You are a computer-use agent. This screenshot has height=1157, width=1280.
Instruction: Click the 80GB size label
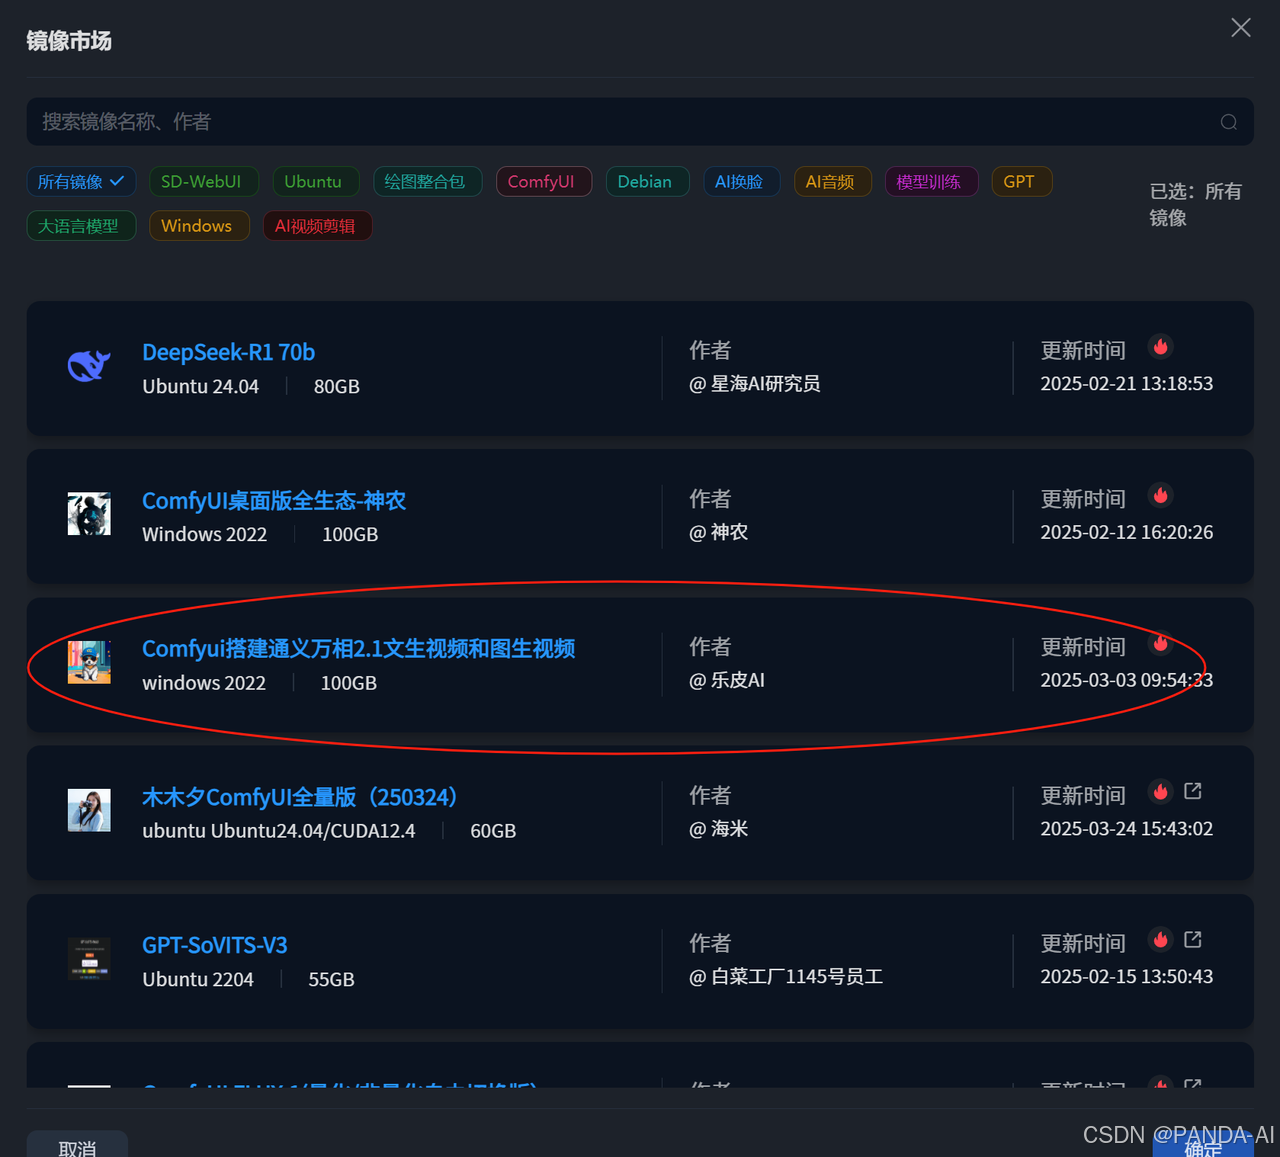click(x=337, y=387)
